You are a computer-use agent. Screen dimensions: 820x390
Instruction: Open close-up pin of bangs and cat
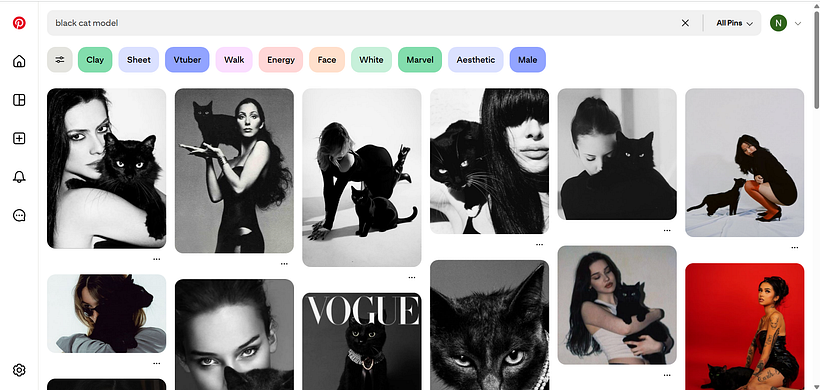[489, 161]
